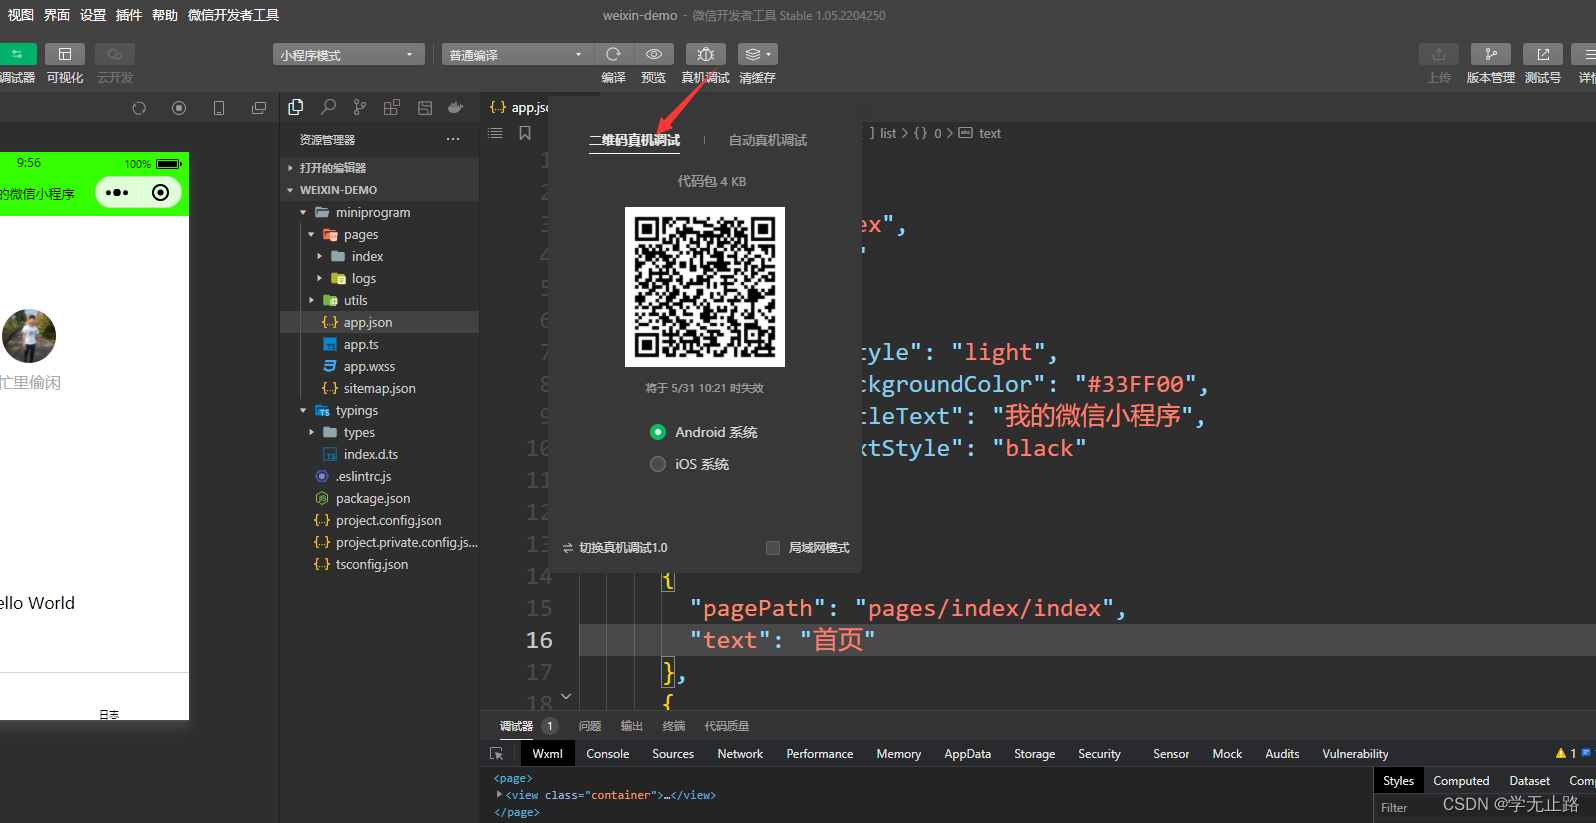
Task: Open the 视图 menu
Action: pos(21,15)
